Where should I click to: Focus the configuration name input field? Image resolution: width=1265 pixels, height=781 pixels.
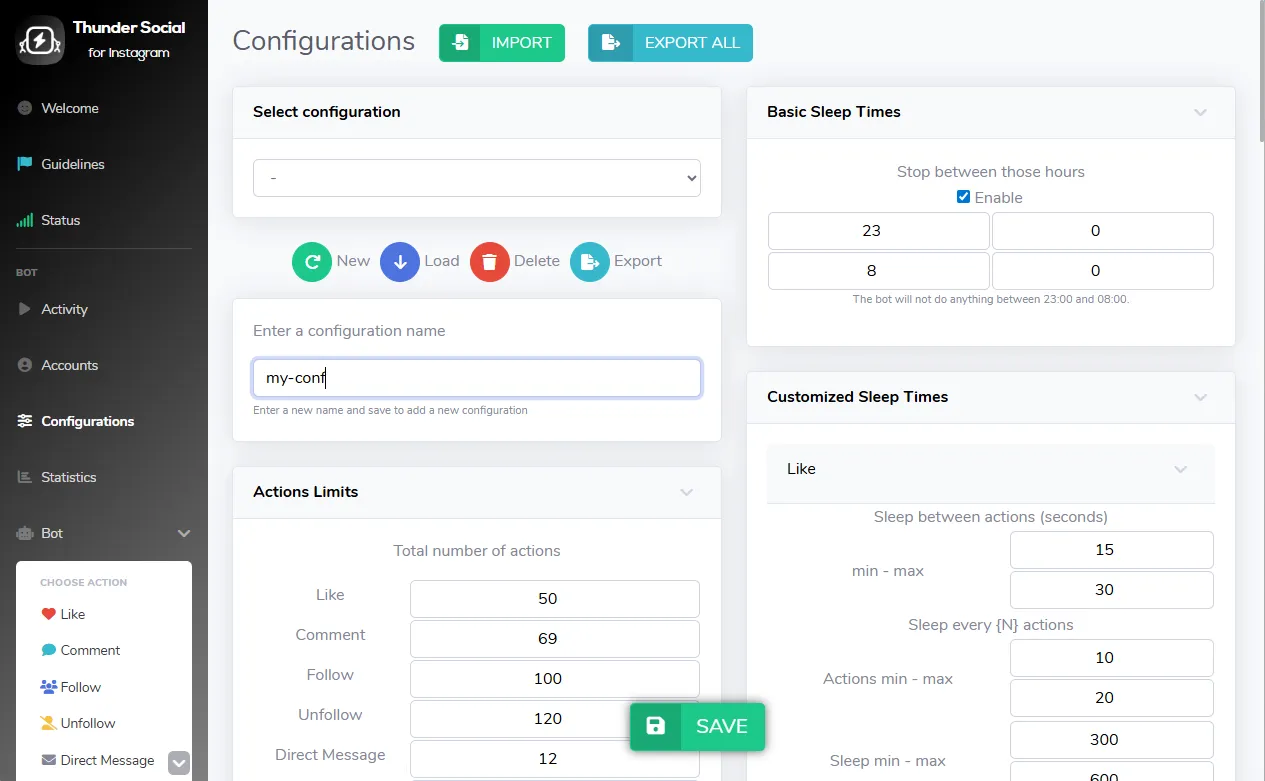[x=477, y=378]
